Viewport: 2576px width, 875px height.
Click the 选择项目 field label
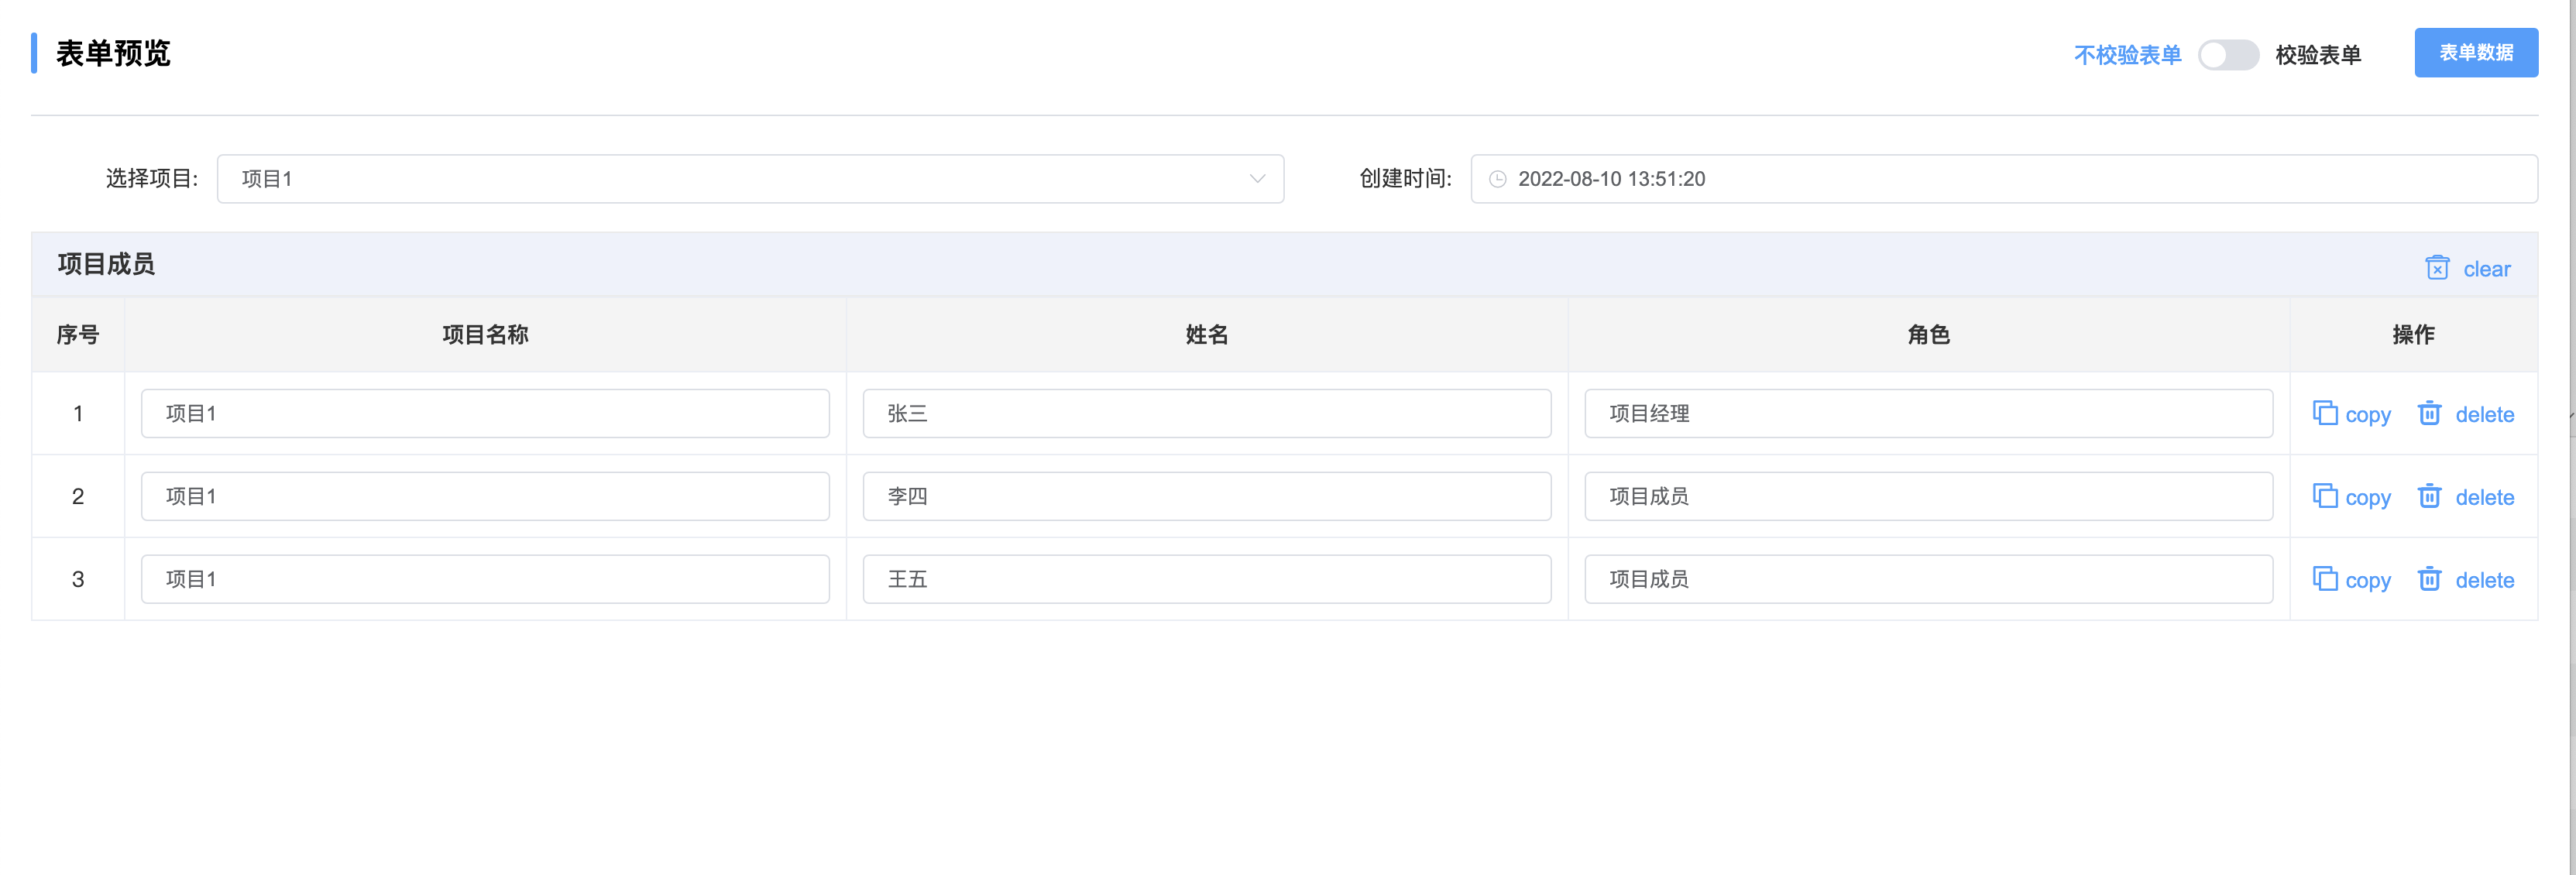tap(152, 179)
